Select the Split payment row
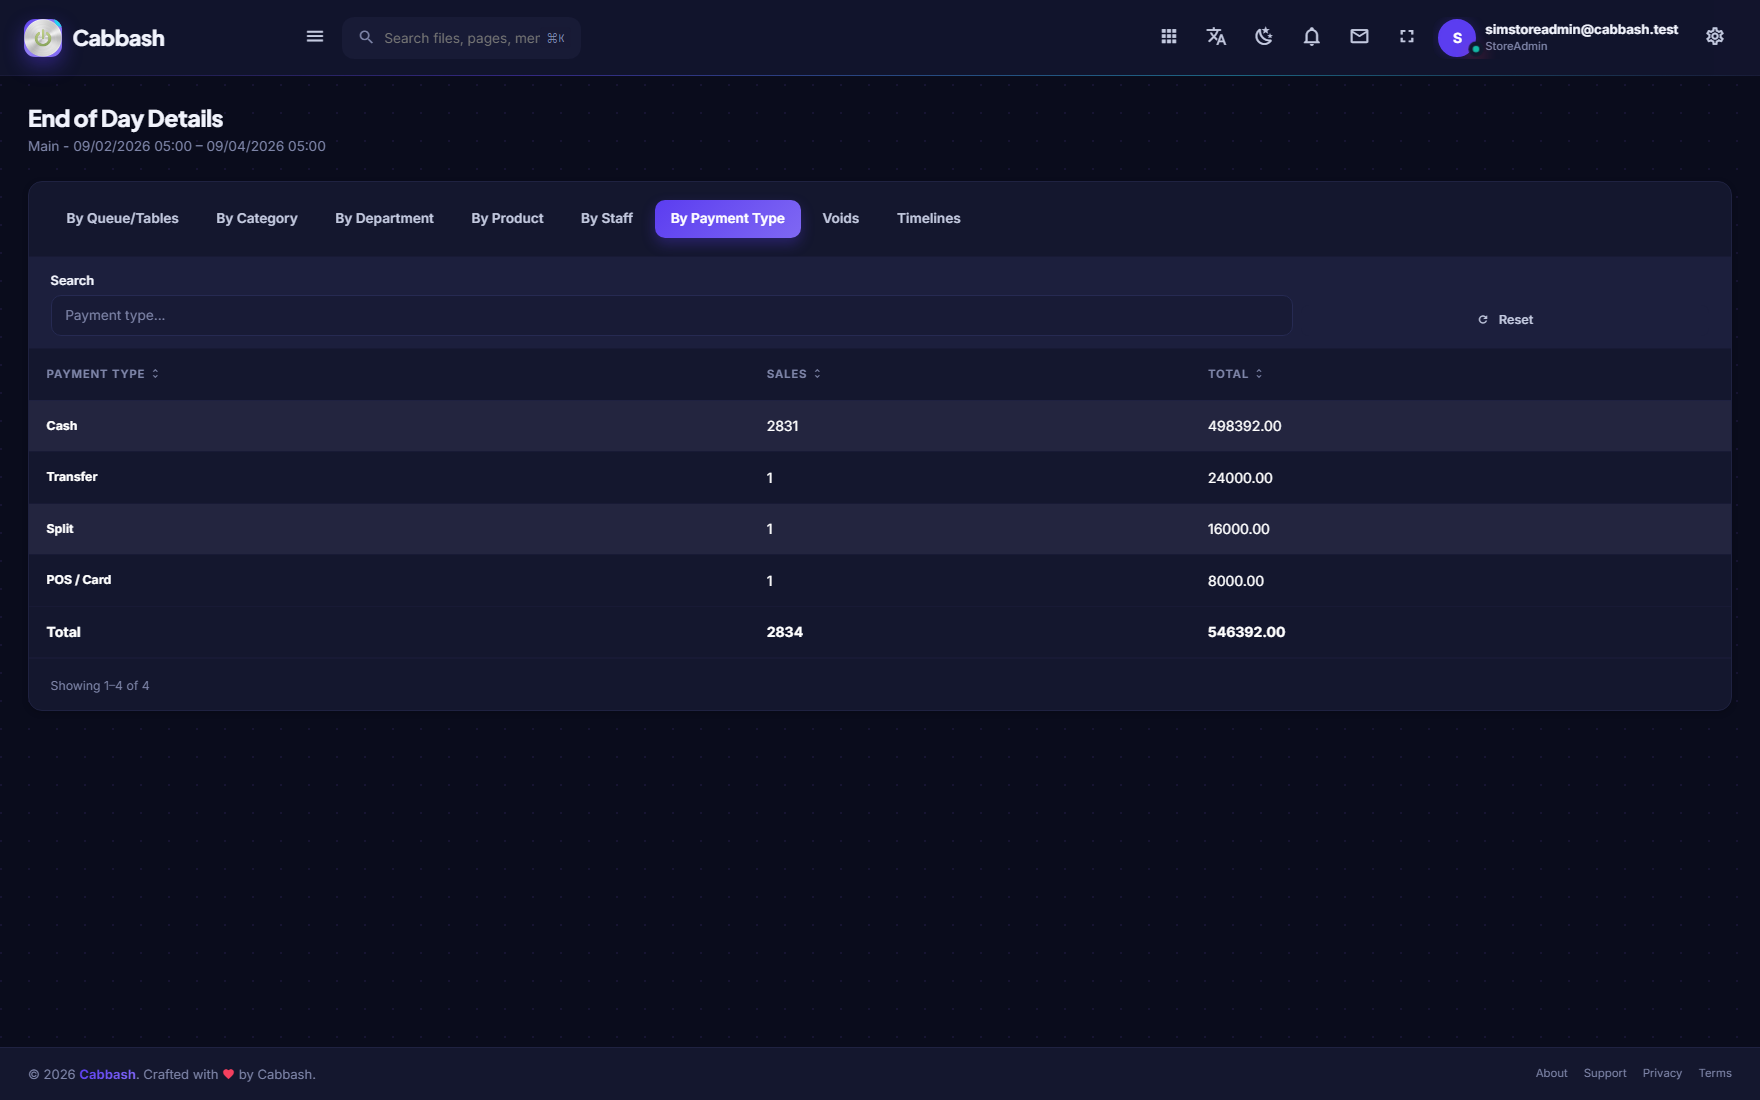 coord(880,529)
